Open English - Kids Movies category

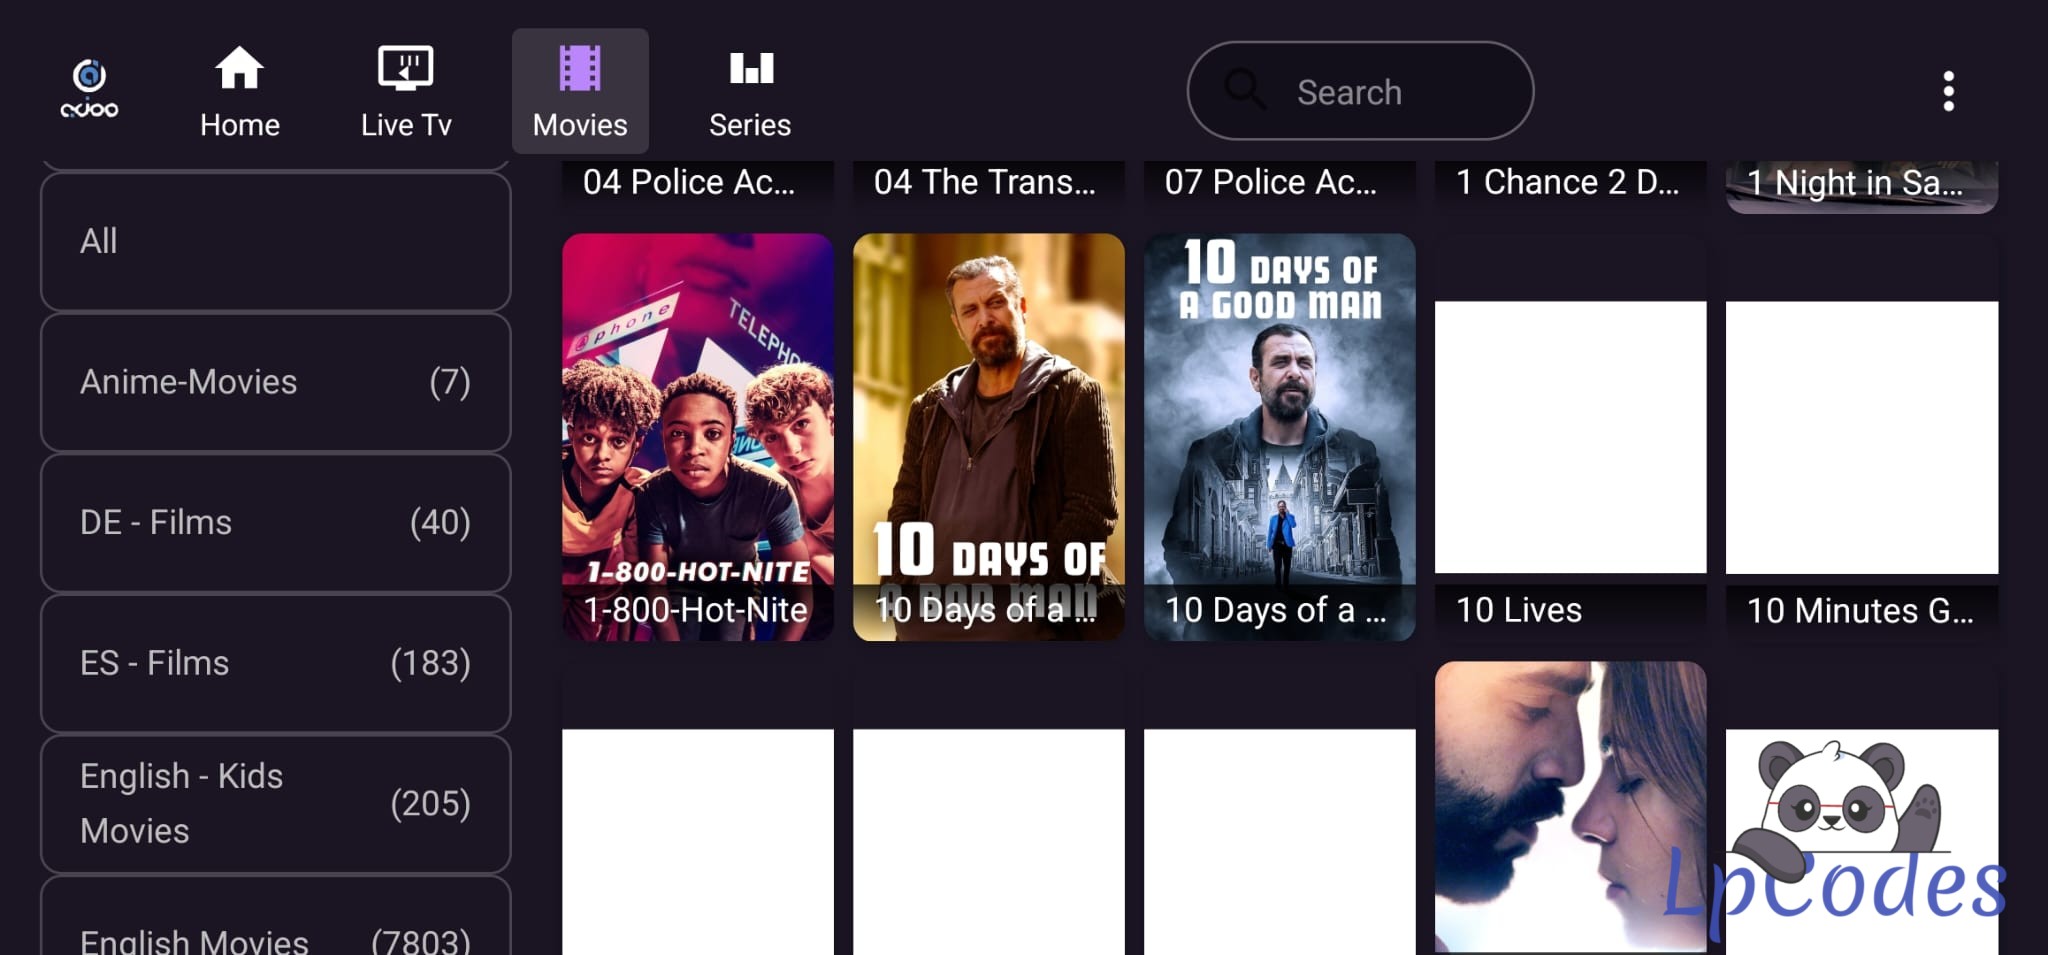[276, 804]
